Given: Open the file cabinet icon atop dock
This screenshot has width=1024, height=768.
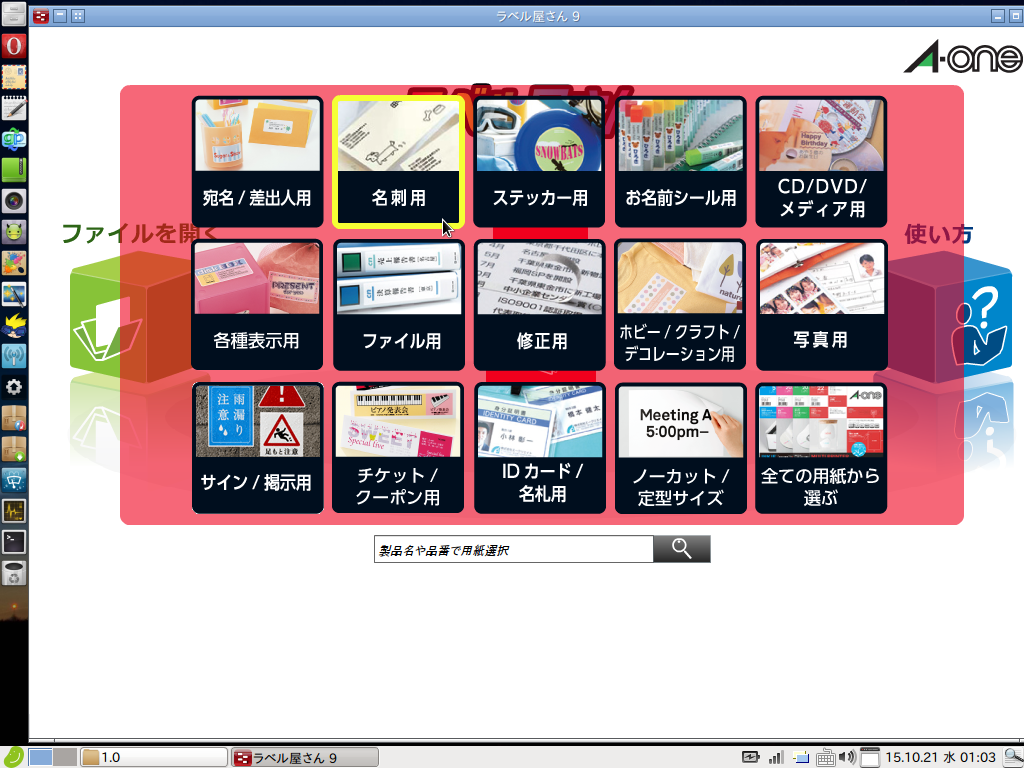Looking at the screenshot, I should 14,14.
